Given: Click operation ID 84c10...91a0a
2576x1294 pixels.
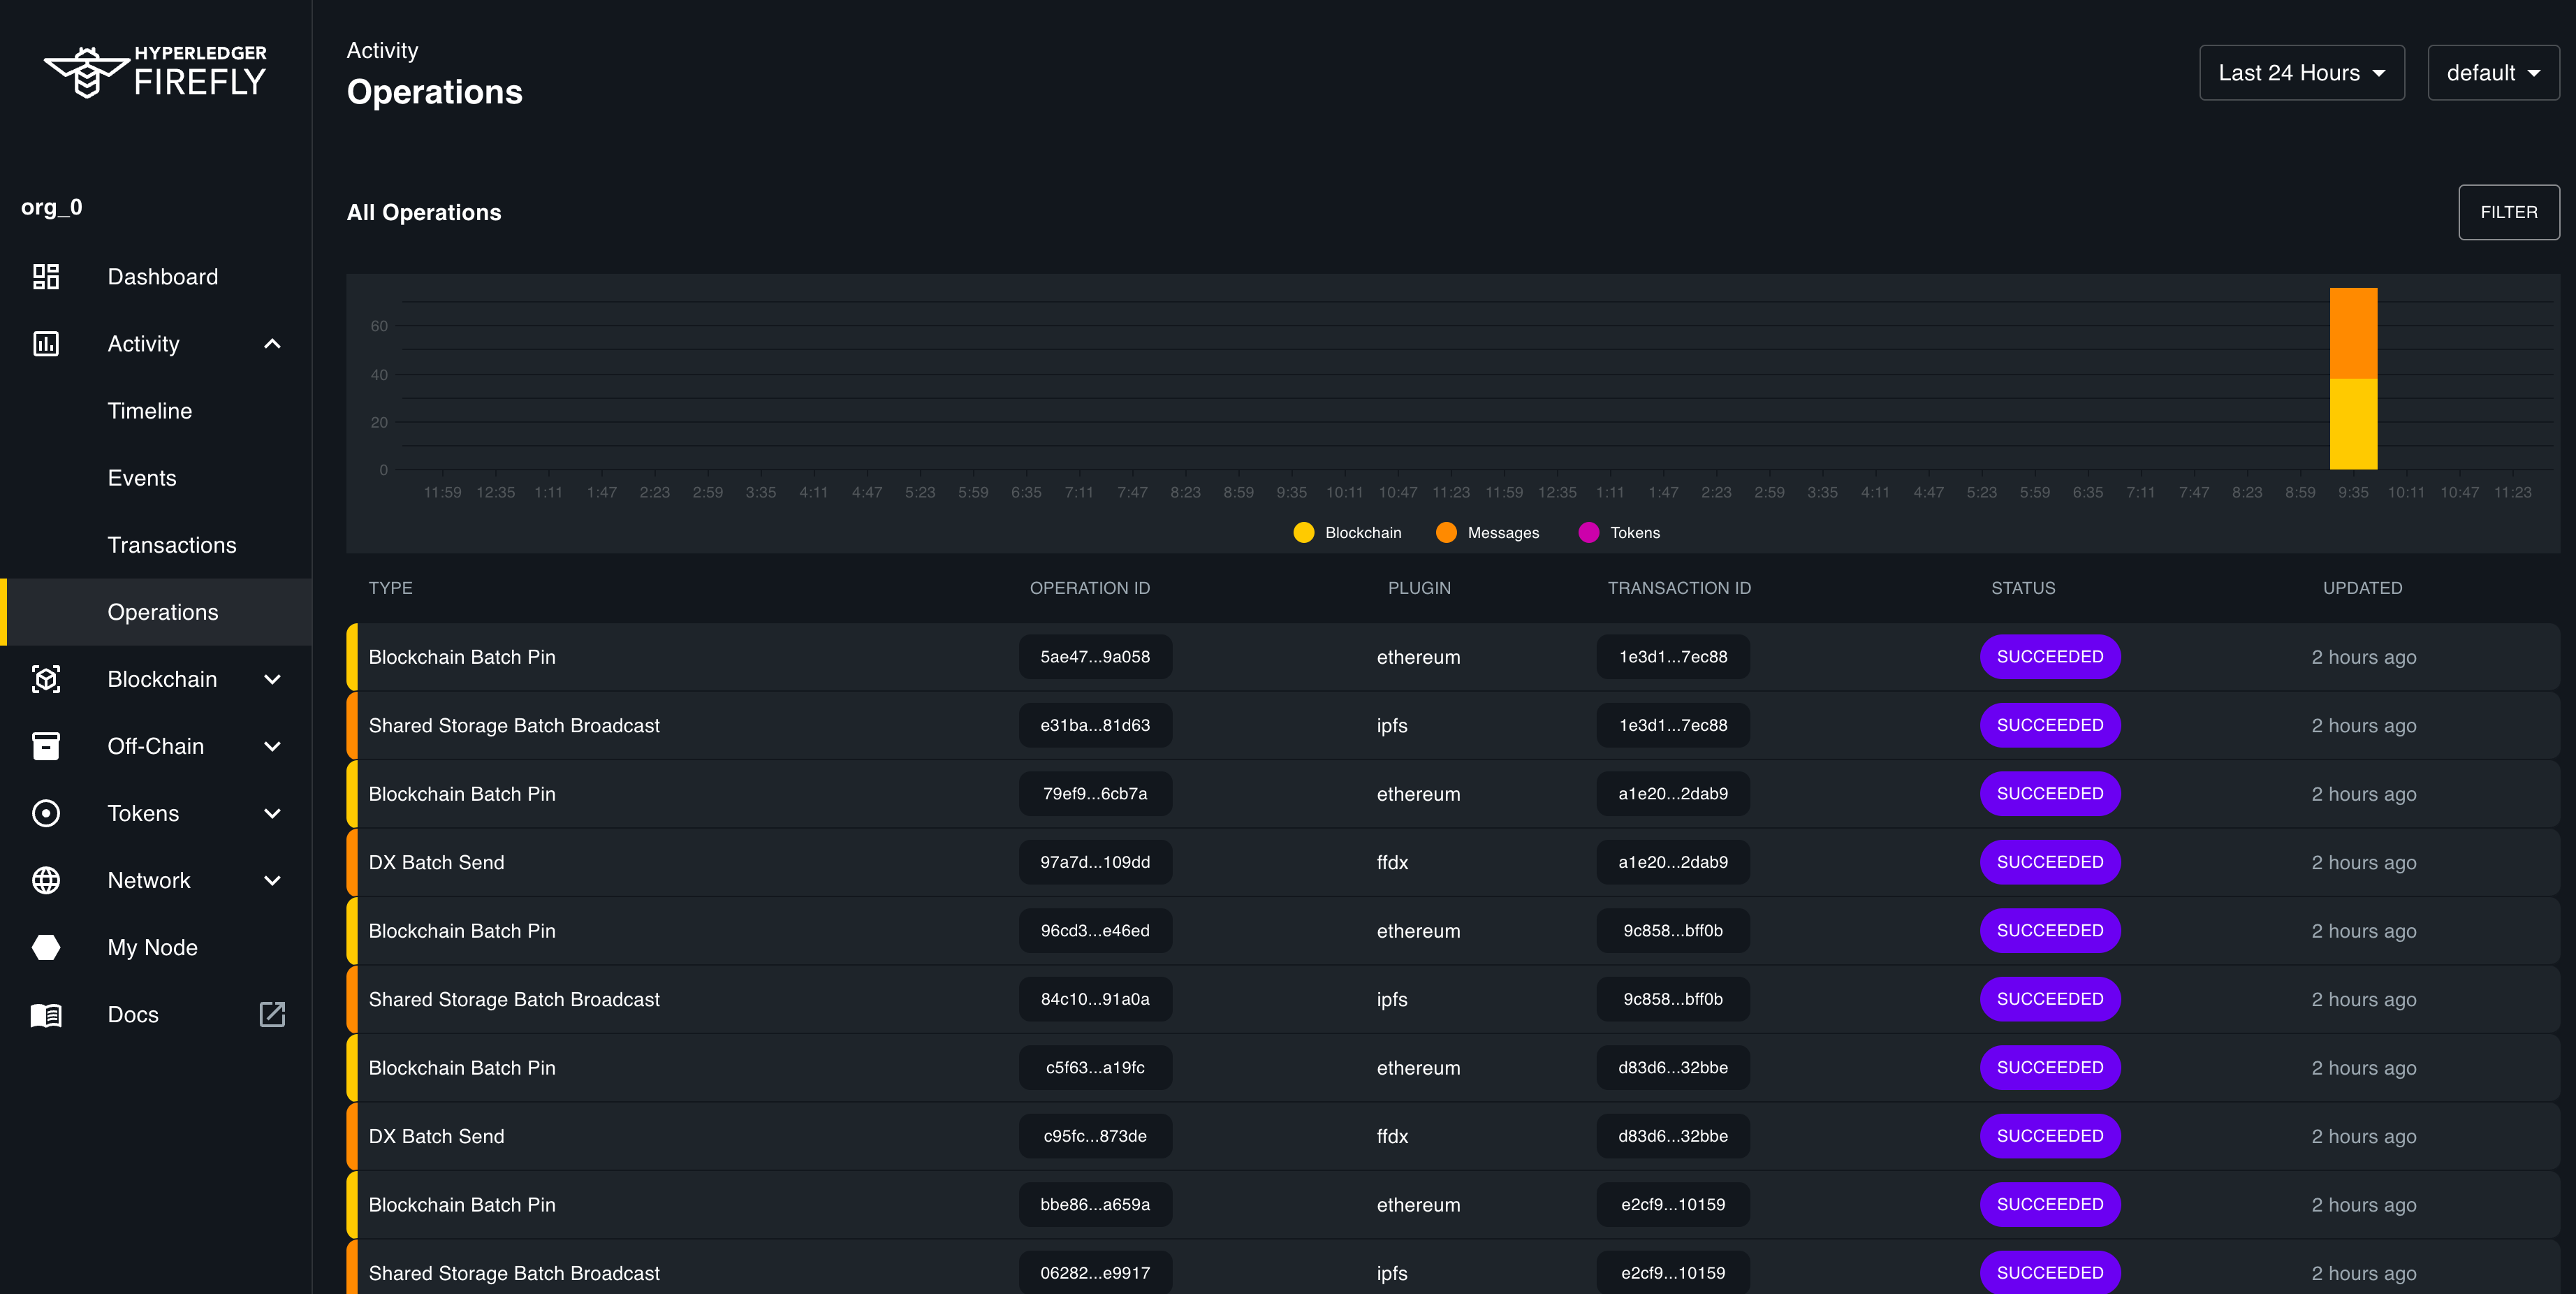Looking at the screenshot, I should click(1095, 999).
